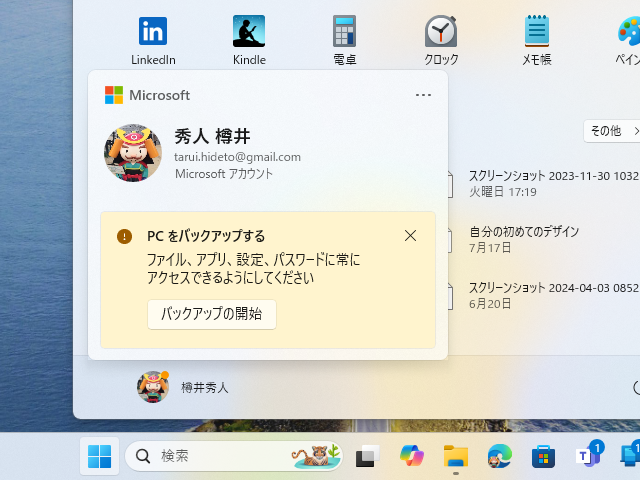640x480 pixels.
Task: Click the バックアップの開始 button
Action: pos(212,314)
